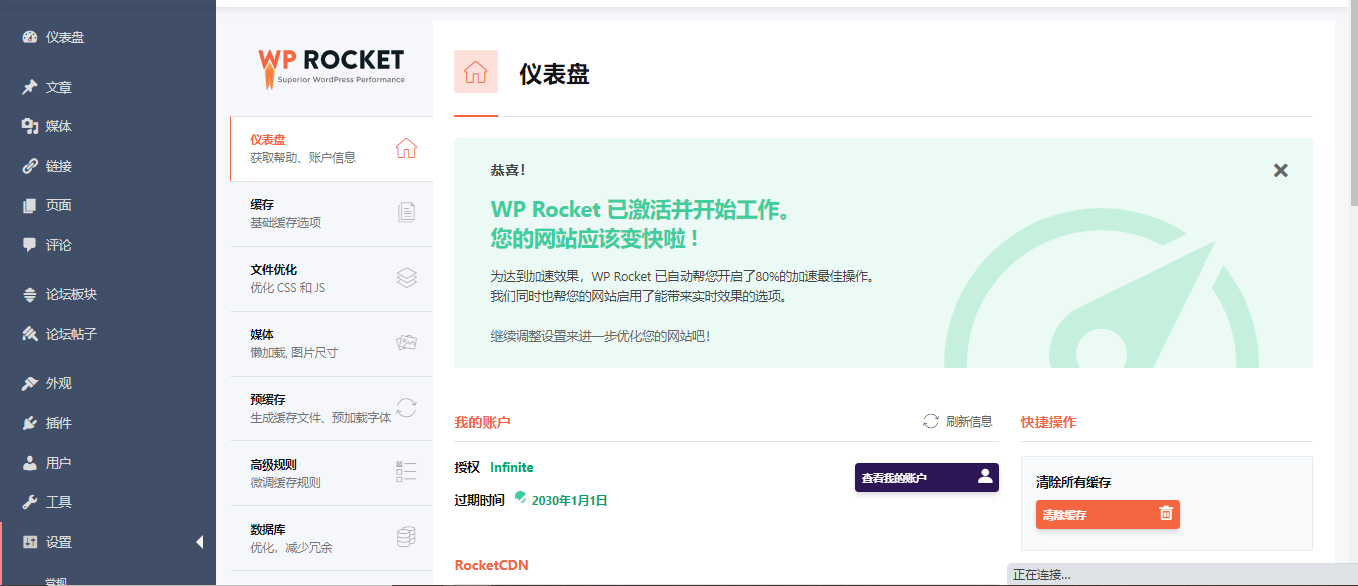Image resolution: width=1358 pixels, height=586 pixels.
Task: Select the 数据库 tab
Action: click(x=332, y=538)
